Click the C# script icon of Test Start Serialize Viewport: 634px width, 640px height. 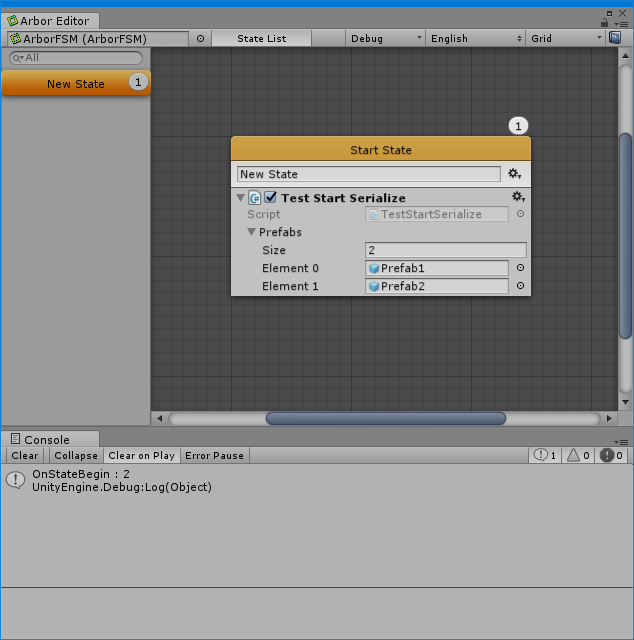tap(255, 198)
